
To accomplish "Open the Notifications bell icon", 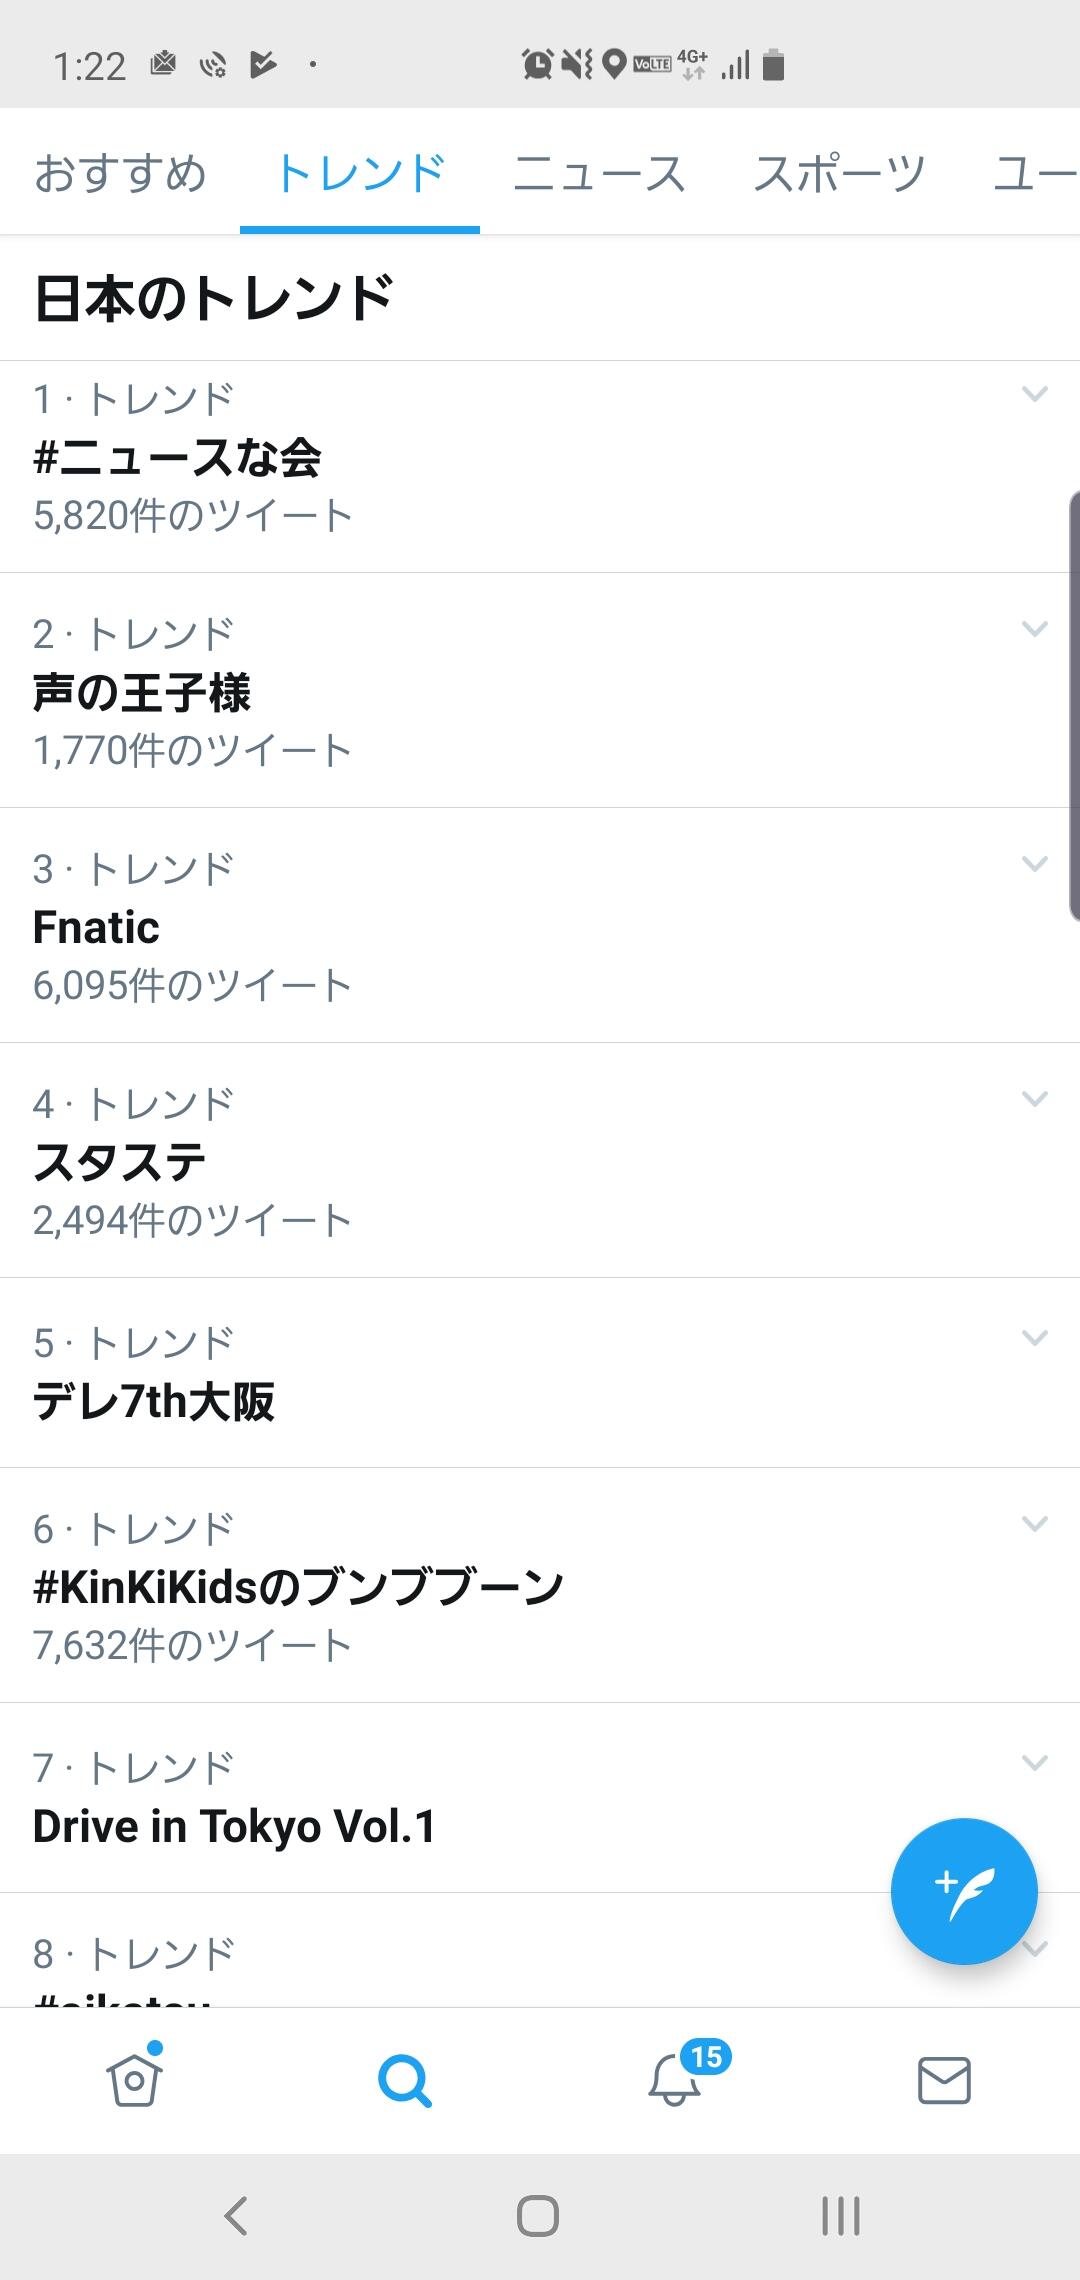I will point(675,2080).
